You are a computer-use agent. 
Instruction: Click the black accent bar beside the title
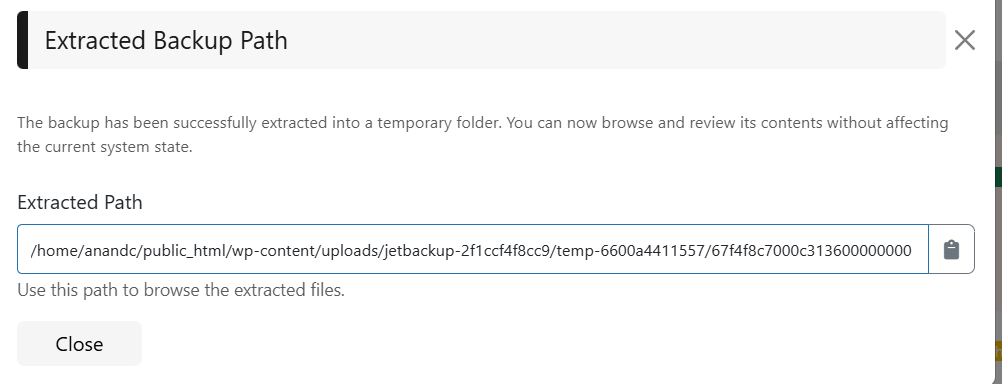[22, 40]
